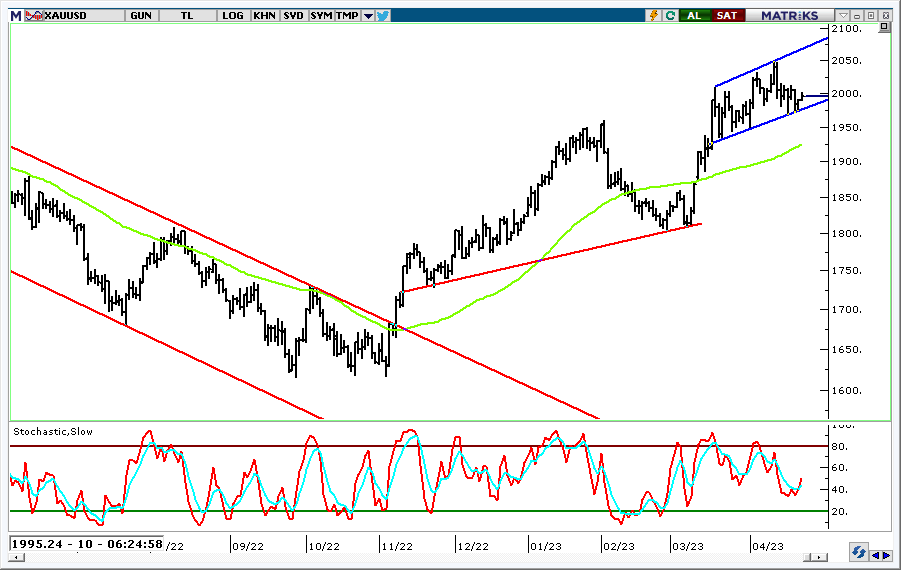Image resolution: width=901 pixels, height=570 pixels.
Task: Click the lightning bolt quick-order icon
Action: 654,15
